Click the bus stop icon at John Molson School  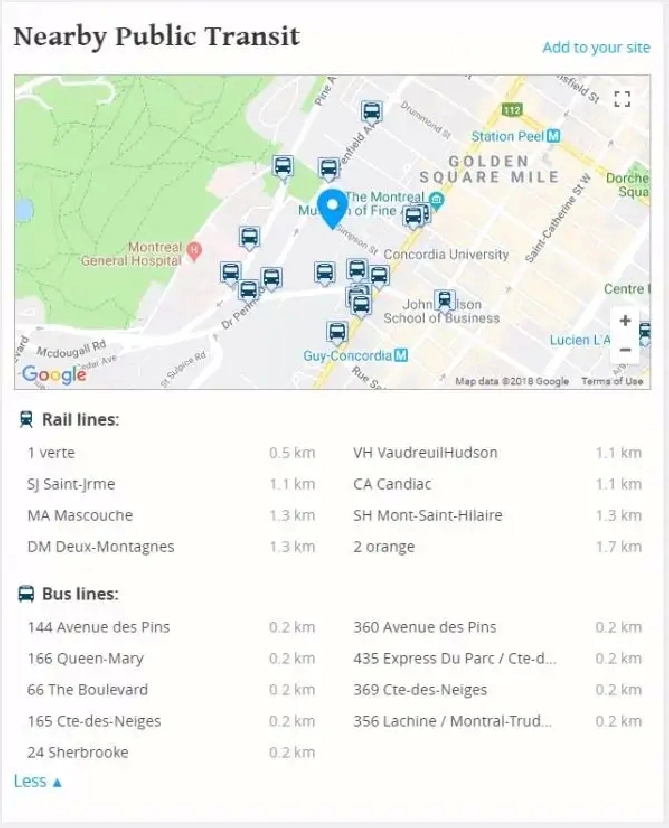click(445, 301)
